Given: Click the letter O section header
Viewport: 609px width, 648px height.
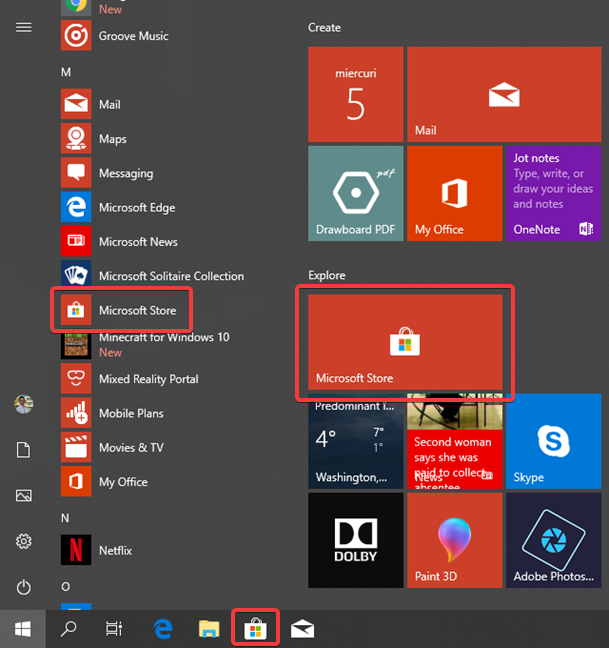Looking at the screenshot, I should [66, 587].
